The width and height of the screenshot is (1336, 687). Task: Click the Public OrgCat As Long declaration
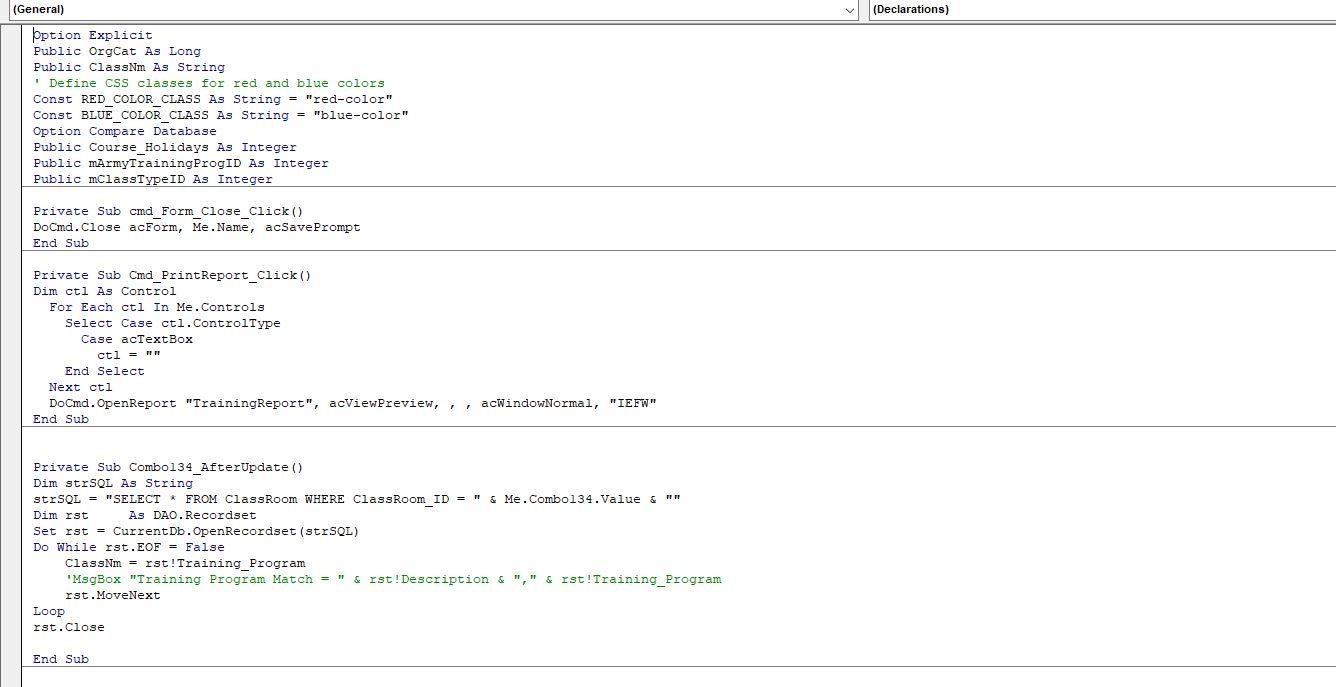(x=117, y=51)
